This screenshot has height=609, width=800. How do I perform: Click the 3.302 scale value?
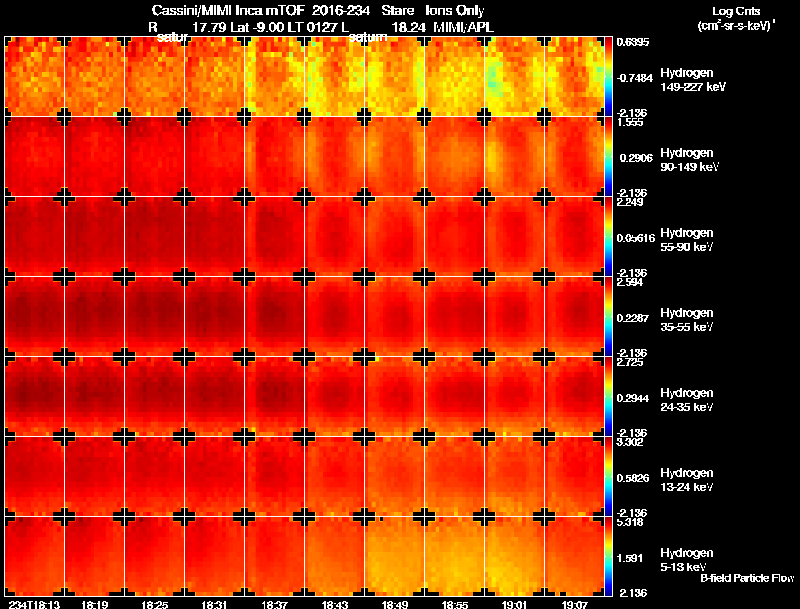pos(630,442)
